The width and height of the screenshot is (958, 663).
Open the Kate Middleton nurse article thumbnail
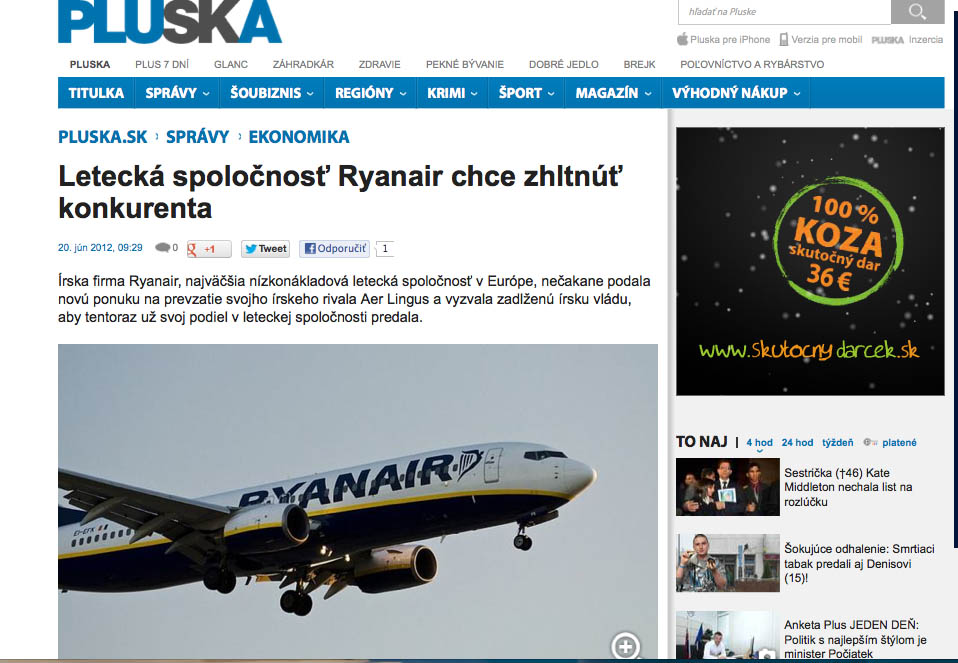(x=728, y=487)
